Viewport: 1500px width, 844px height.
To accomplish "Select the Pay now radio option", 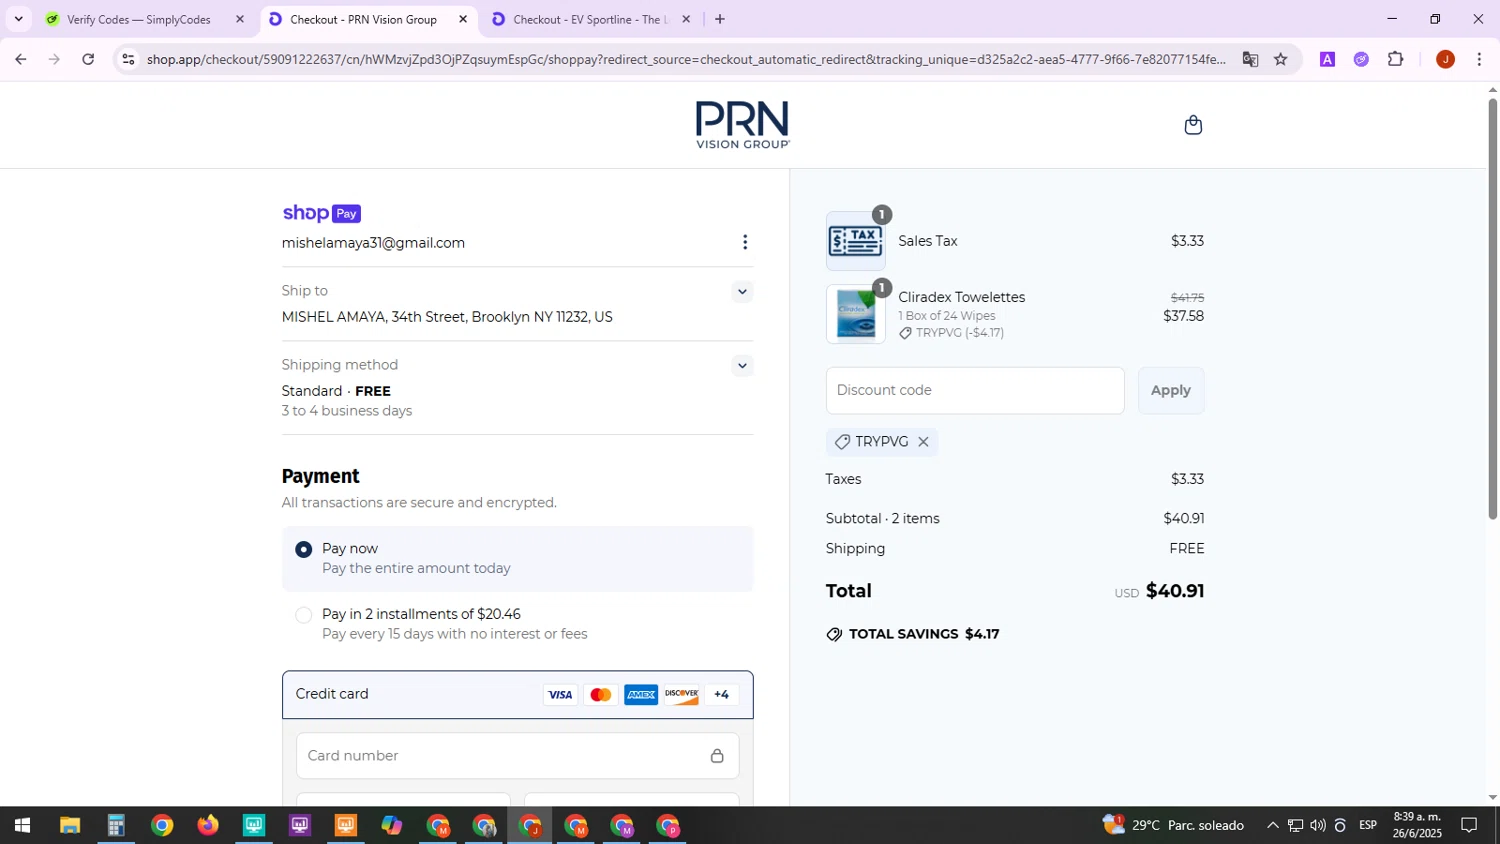I will (304, 550).
